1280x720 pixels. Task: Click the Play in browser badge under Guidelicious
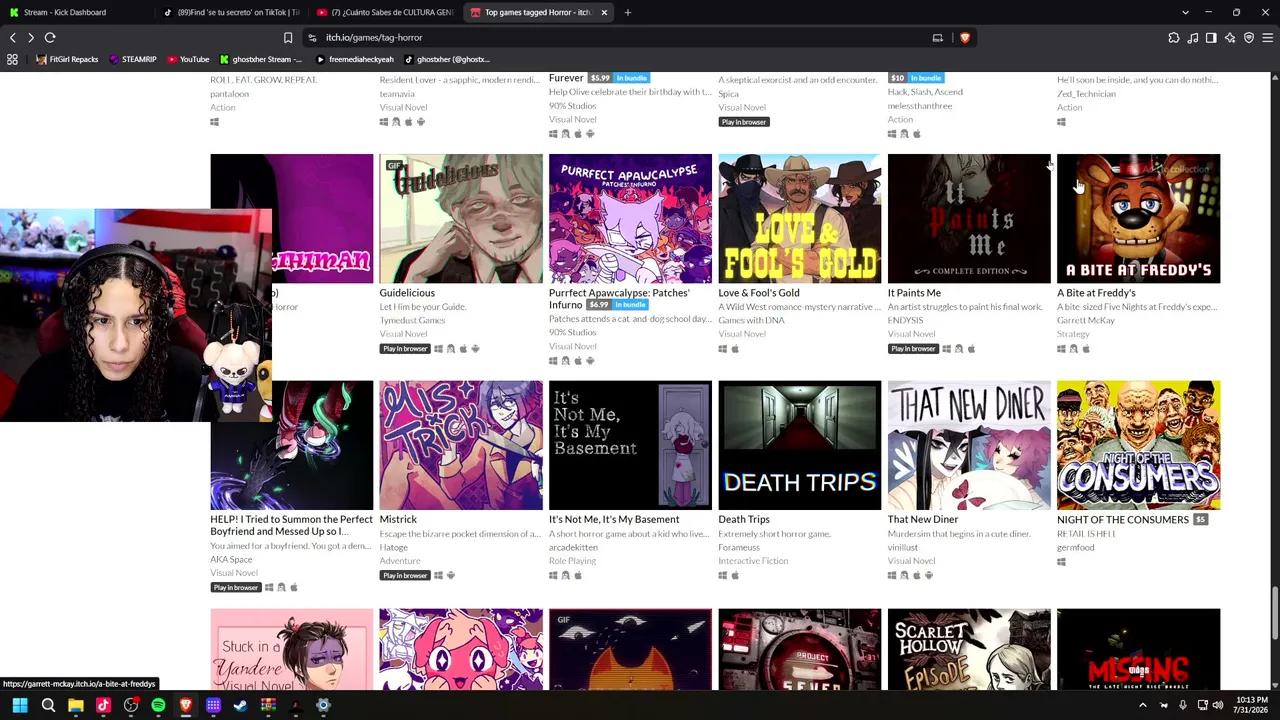[405, 349]
